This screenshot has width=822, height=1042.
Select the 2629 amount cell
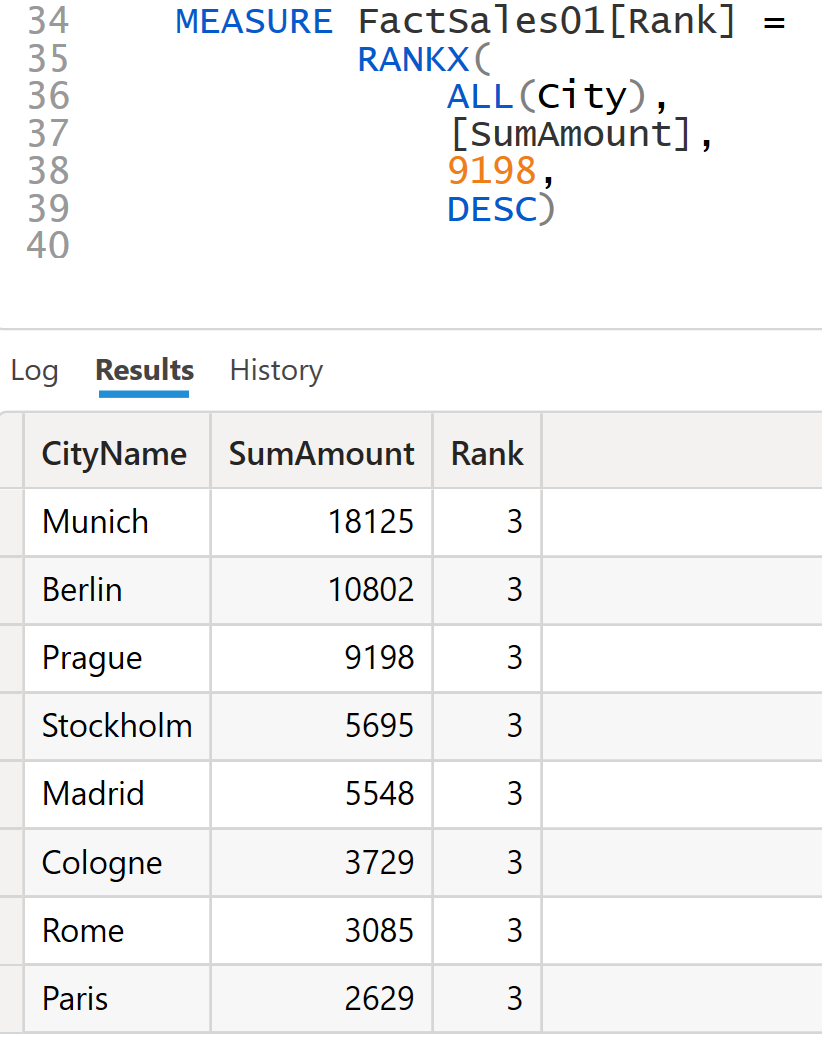click(x=379, y=999)
